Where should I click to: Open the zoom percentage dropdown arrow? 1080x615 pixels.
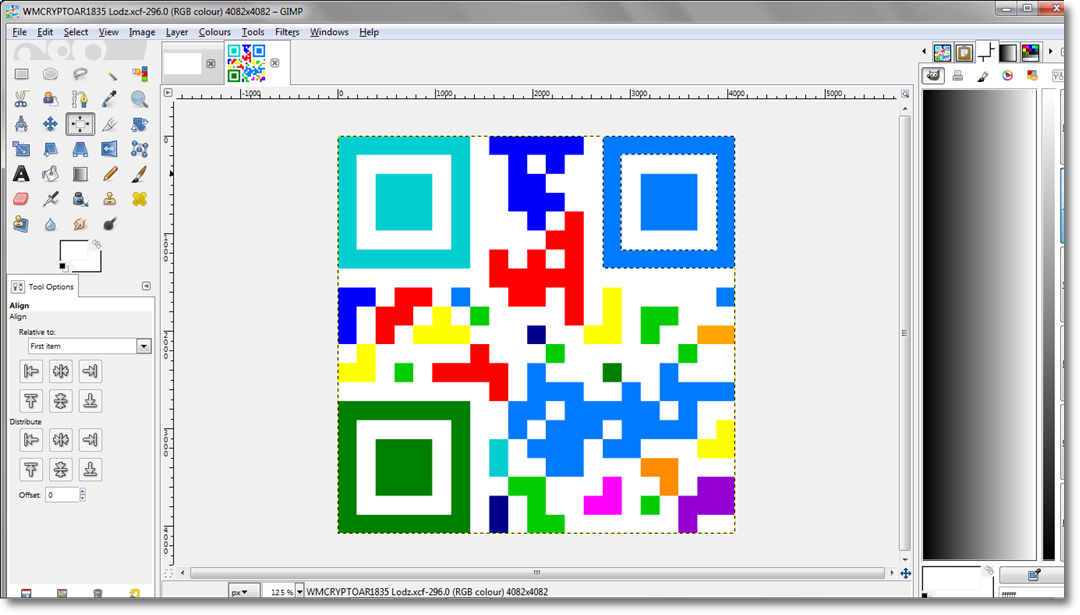click(x=299, y=592)
